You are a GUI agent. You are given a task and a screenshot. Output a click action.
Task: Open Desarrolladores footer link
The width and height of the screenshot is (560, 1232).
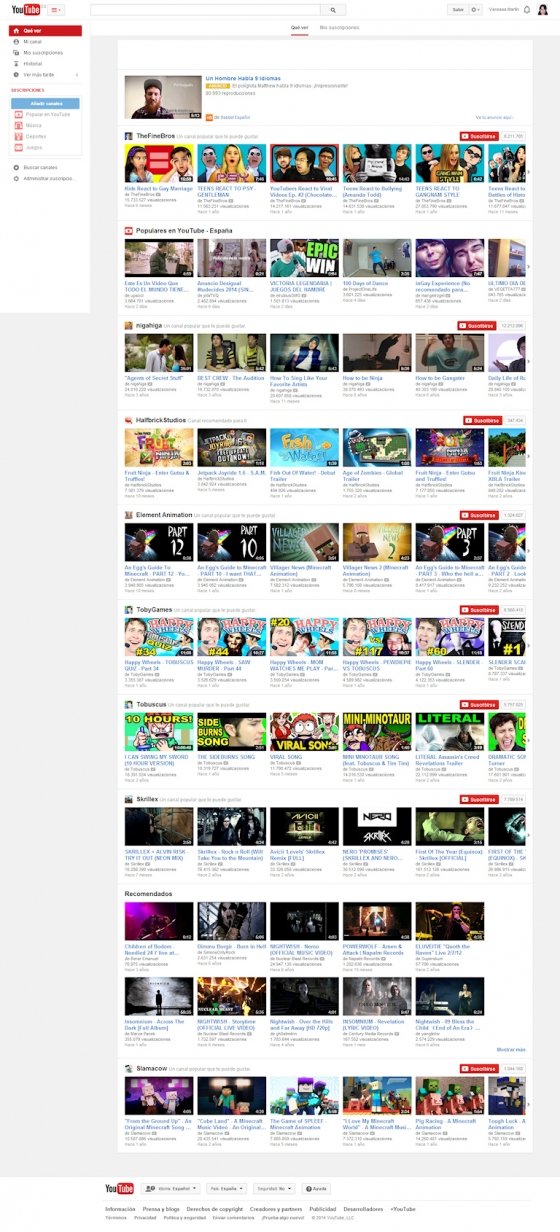362,1208
